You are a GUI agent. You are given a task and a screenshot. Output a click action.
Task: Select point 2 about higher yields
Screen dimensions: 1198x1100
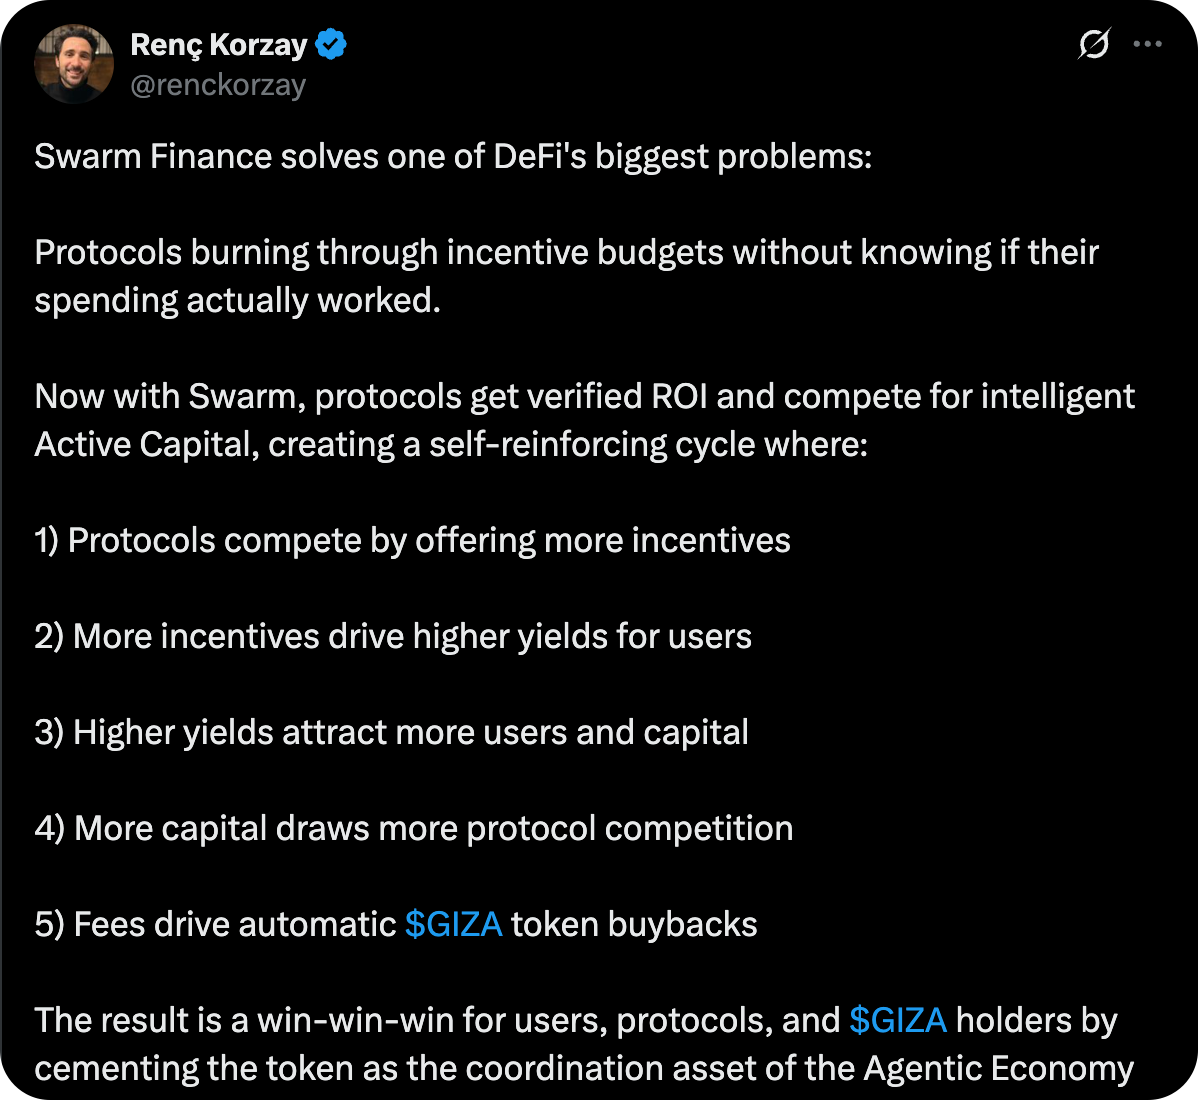coord(393,637)
